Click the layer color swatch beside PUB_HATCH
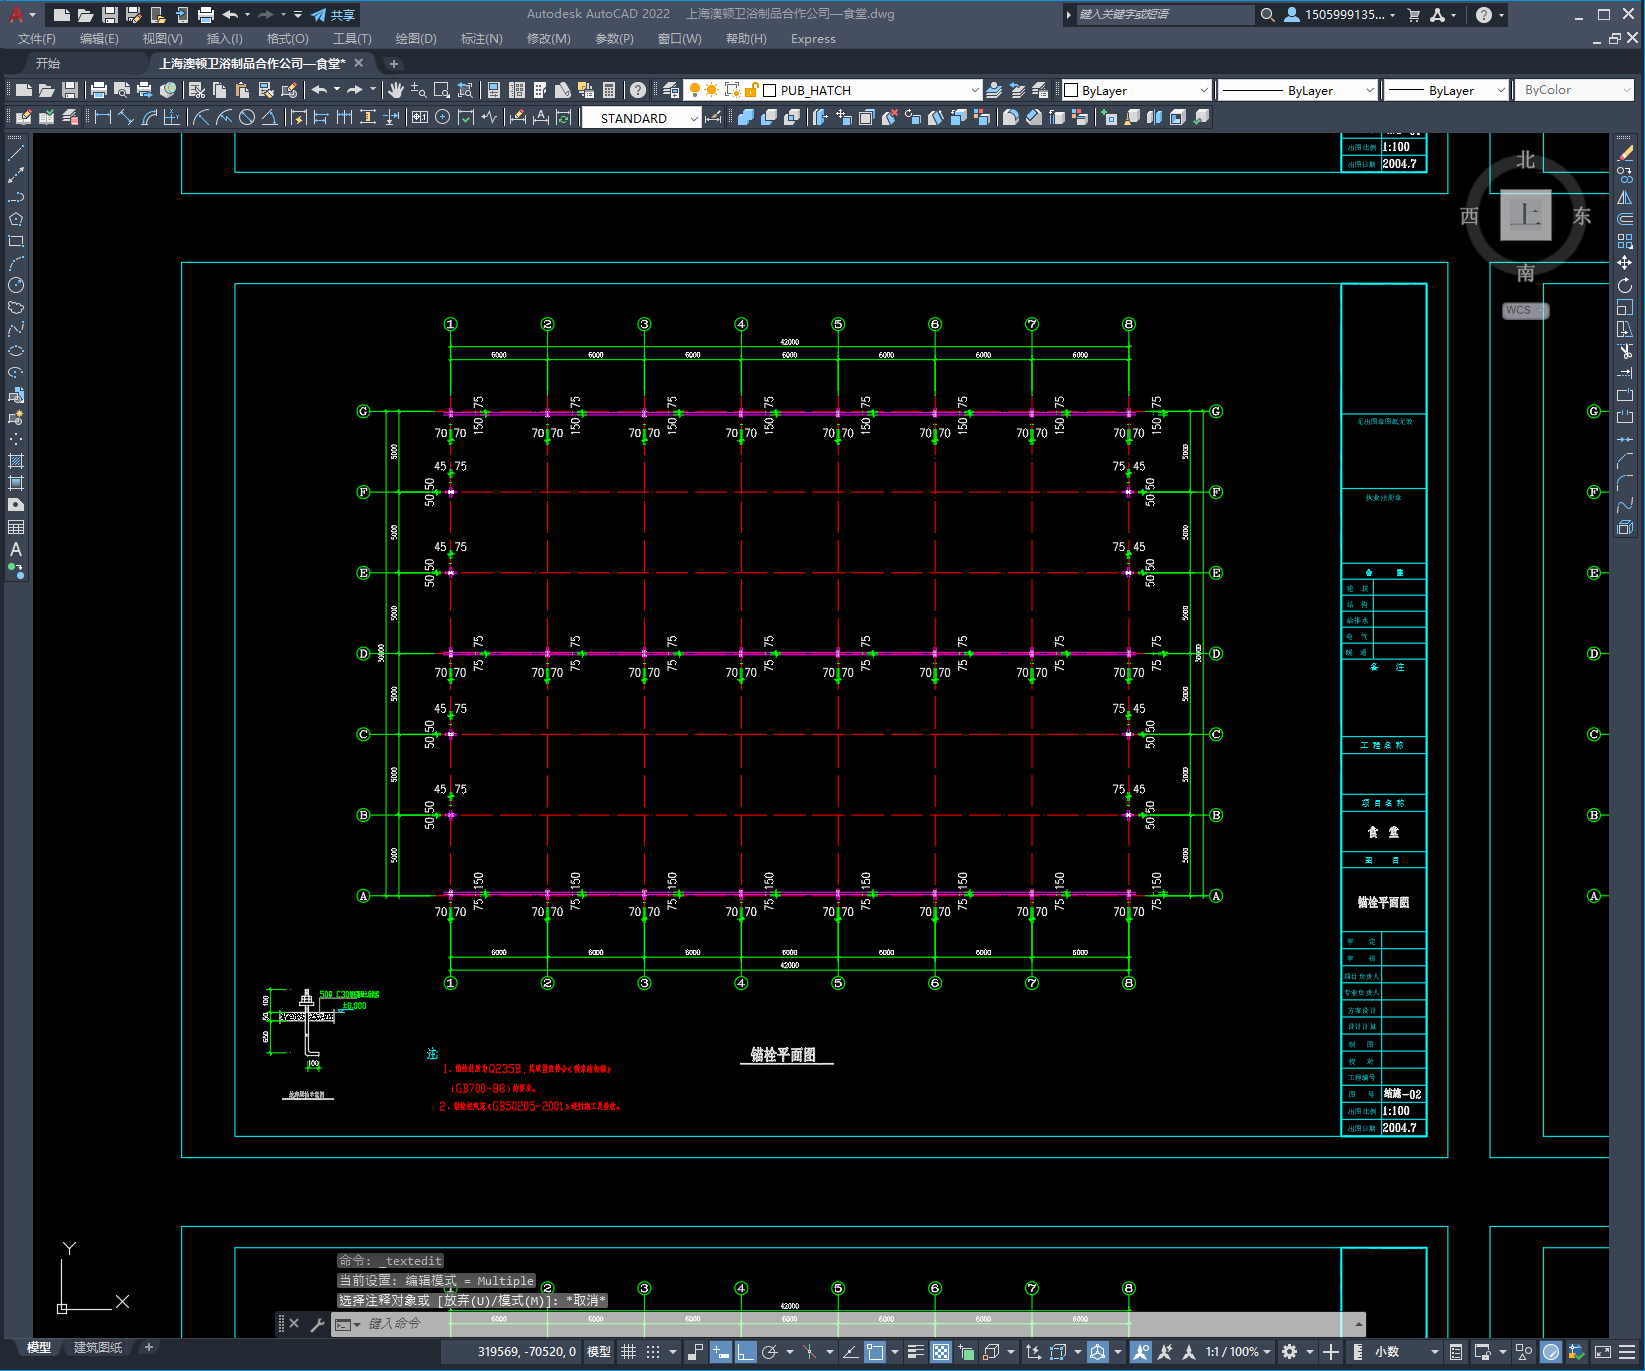1645x1371 pixels. tap(770, 90)
